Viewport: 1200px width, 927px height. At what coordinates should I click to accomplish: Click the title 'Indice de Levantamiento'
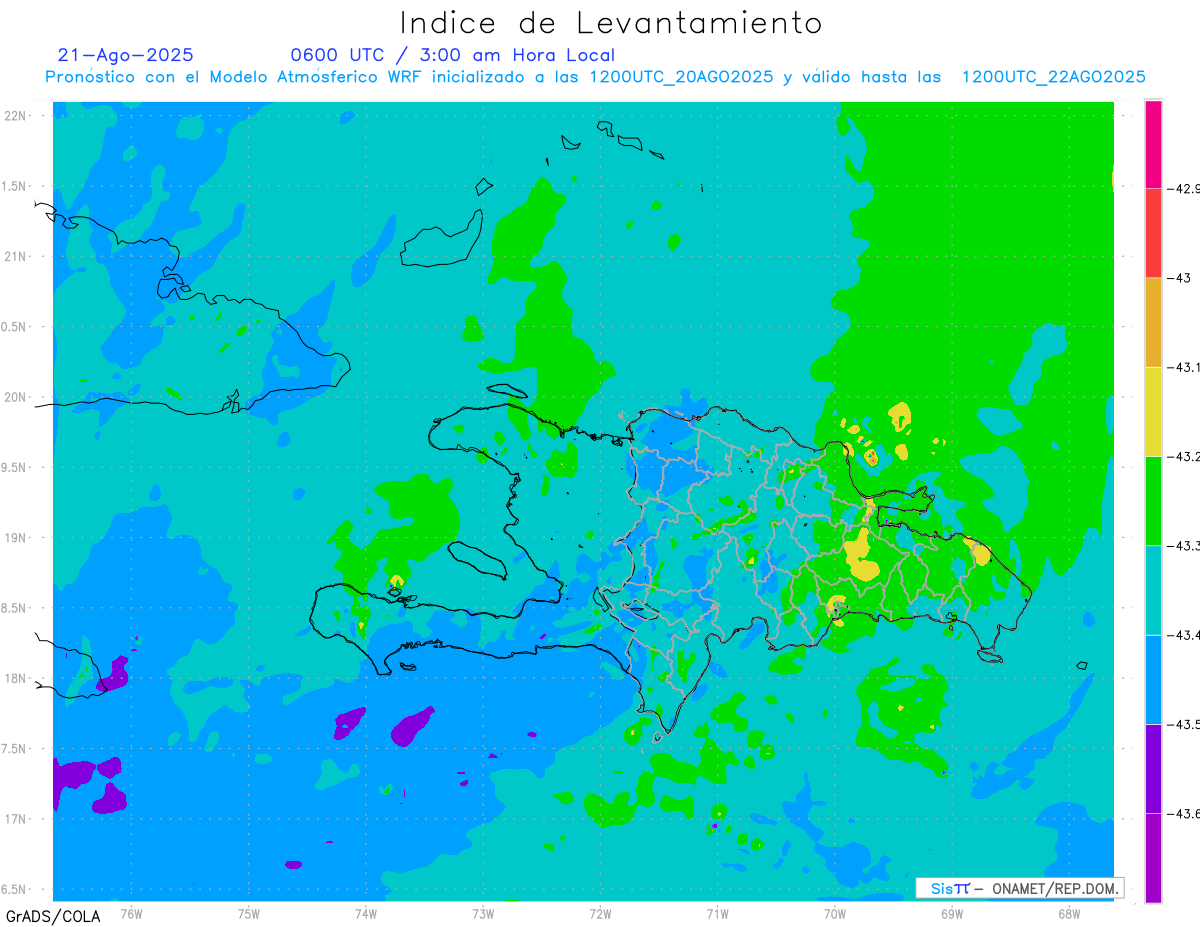611,22
